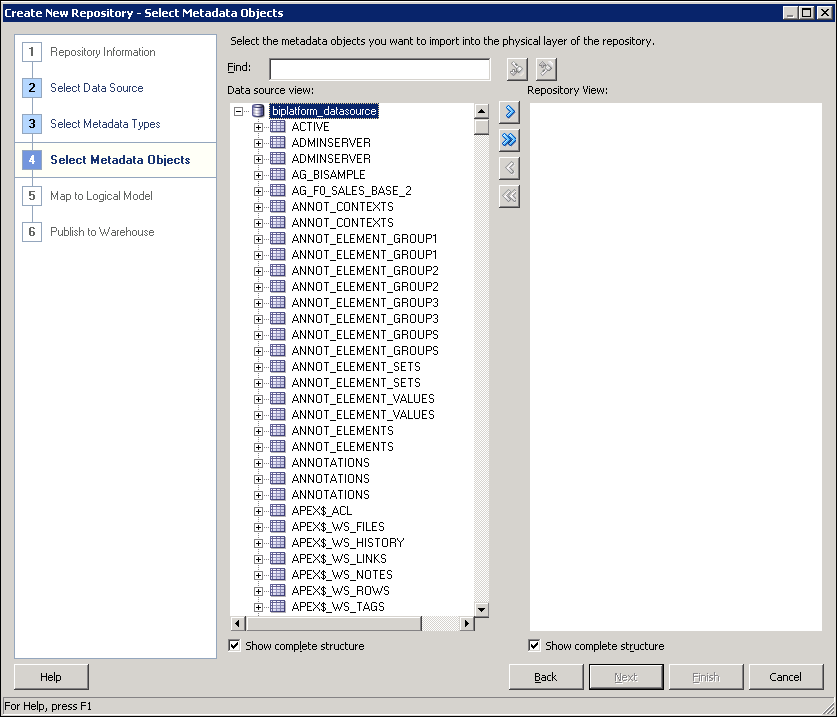Viewport: 837px width, 717px height.
Task: Click the table icon next to APEX$_ACL
Action: (278, 510)
